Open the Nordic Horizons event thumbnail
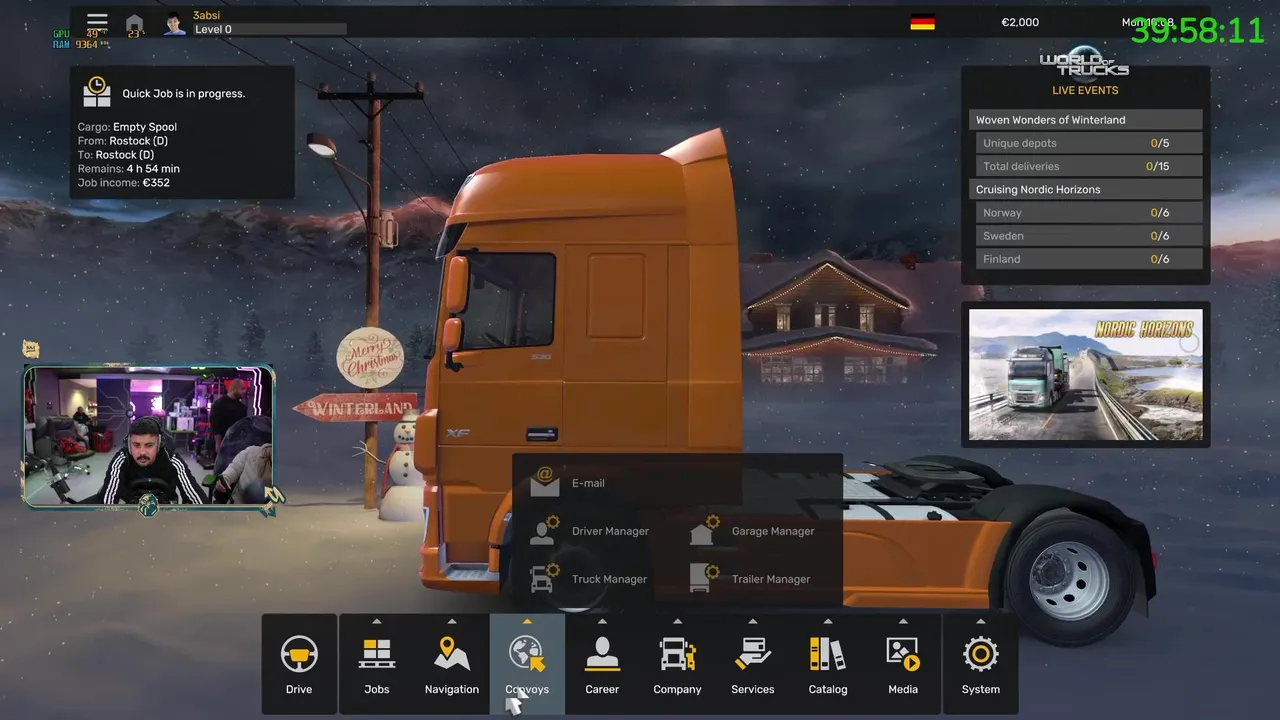Image resolution: width=1280 pixels, height=720 pixels. click(x=1086, y=375)
